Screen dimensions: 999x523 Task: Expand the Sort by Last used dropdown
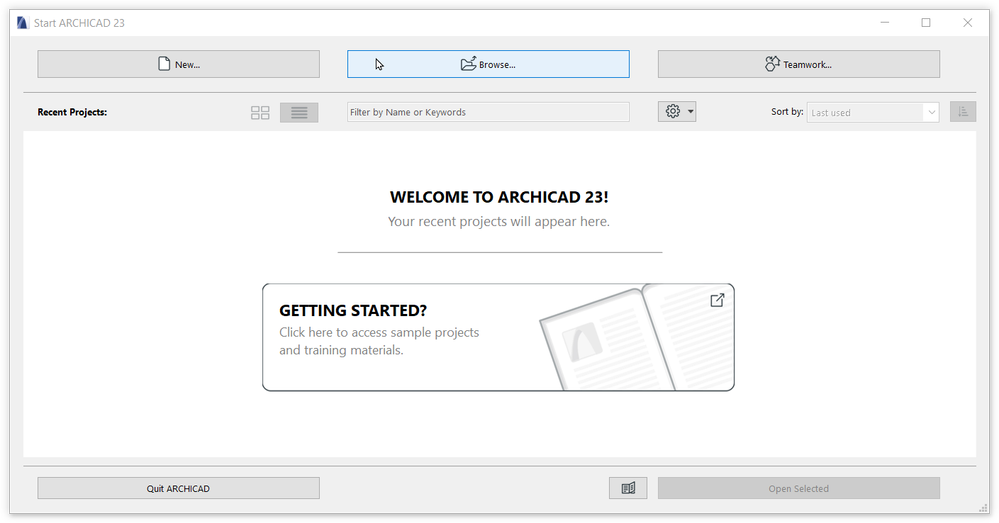(x=873, y=113)
